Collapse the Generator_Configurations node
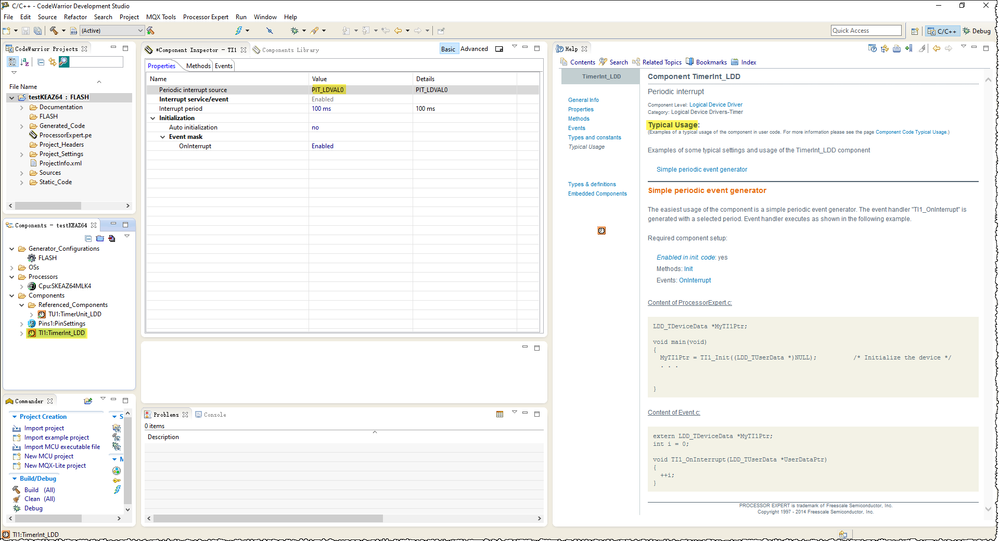This screenshot has height=541, width=999. click(x=11, y=249)
